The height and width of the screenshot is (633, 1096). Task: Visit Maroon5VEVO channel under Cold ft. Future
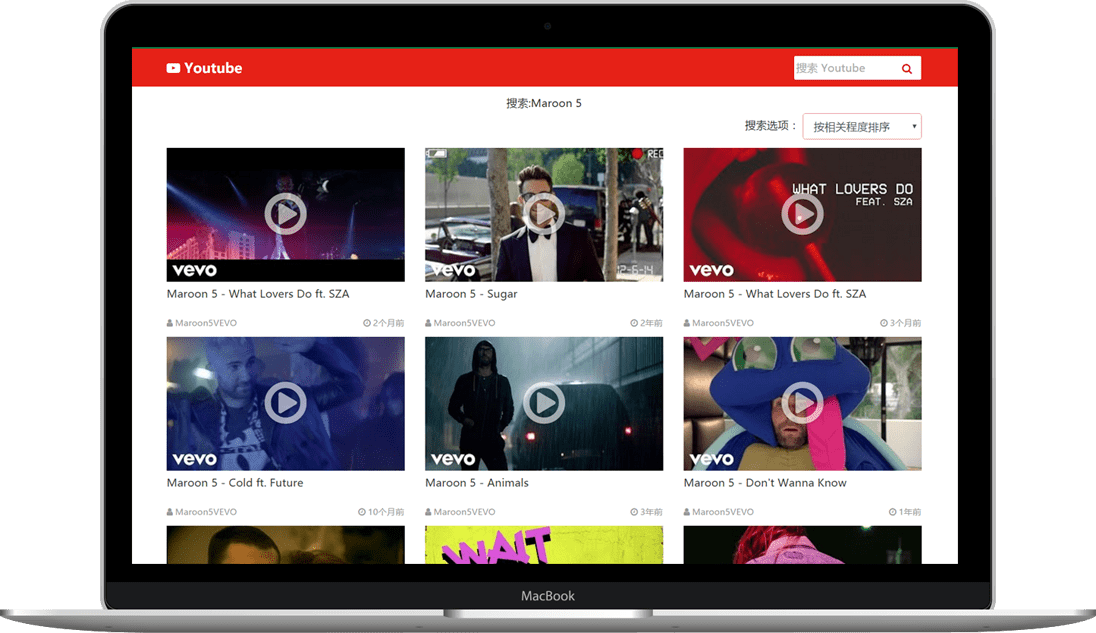pyautogui.click(x=206, y=511)
